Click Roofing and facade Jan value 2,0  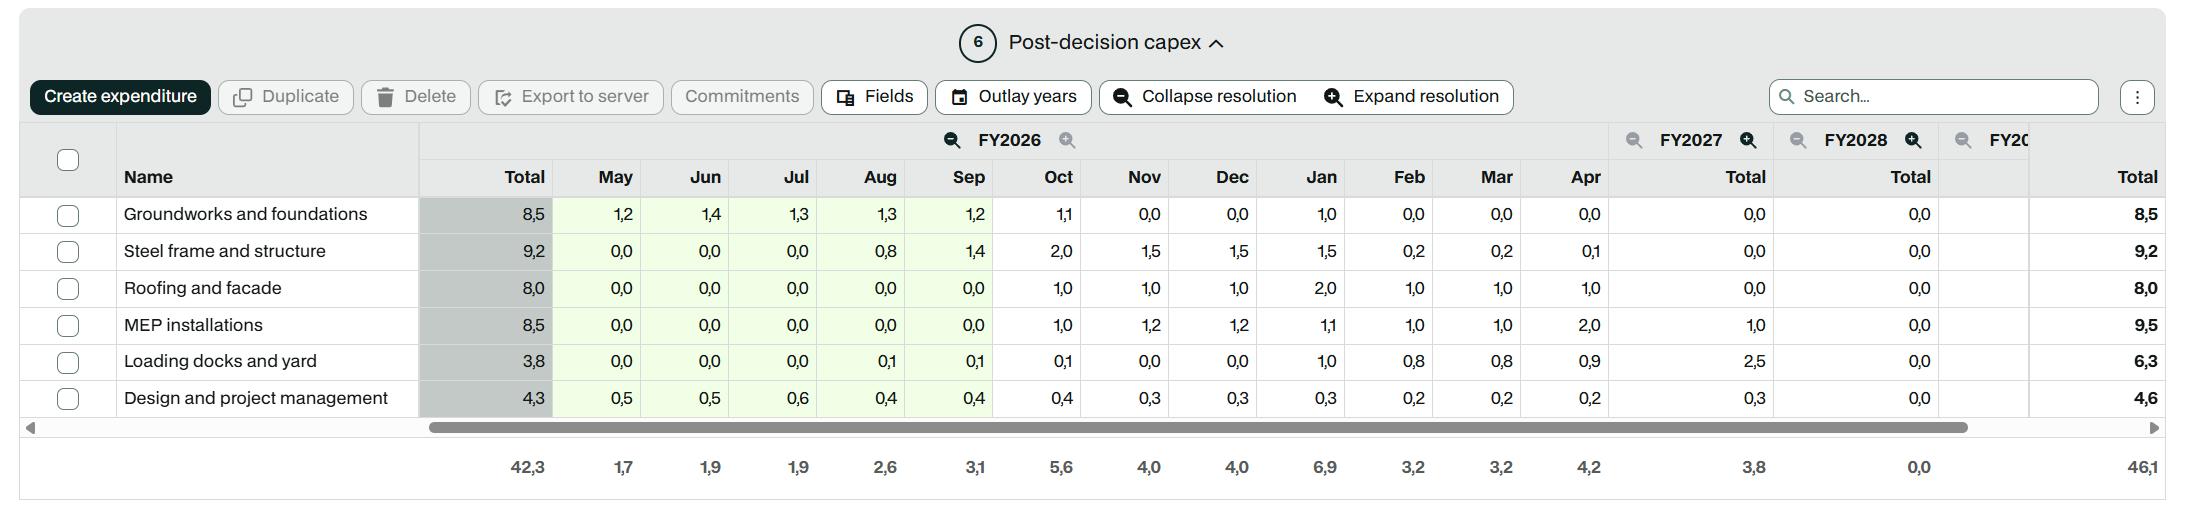click(x=1325, y=288)
